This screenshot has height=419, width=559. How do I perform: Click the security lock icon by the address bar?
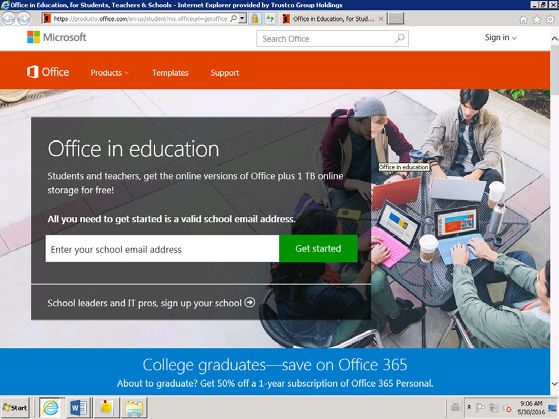(255, 19)
